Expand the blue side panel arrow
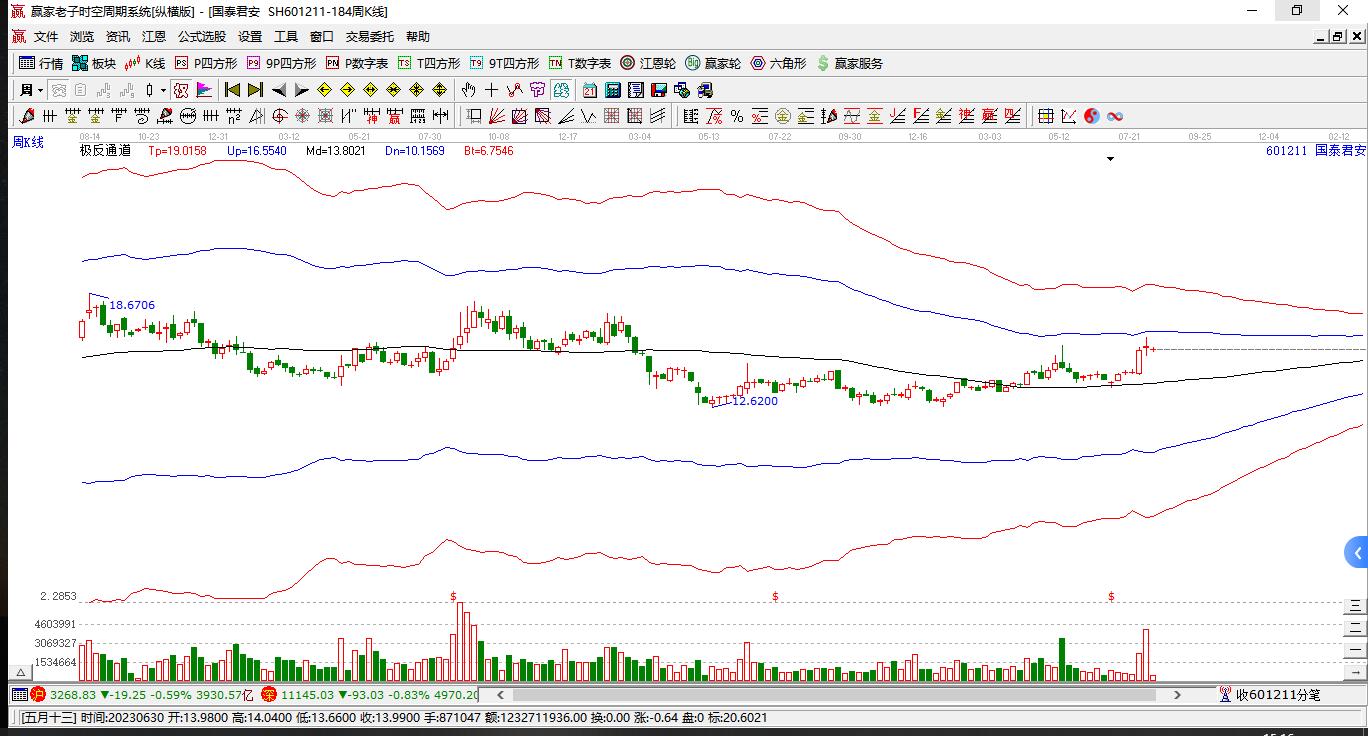The width and height of the screenshot is (1368, 736). (x=1356, y=552)
